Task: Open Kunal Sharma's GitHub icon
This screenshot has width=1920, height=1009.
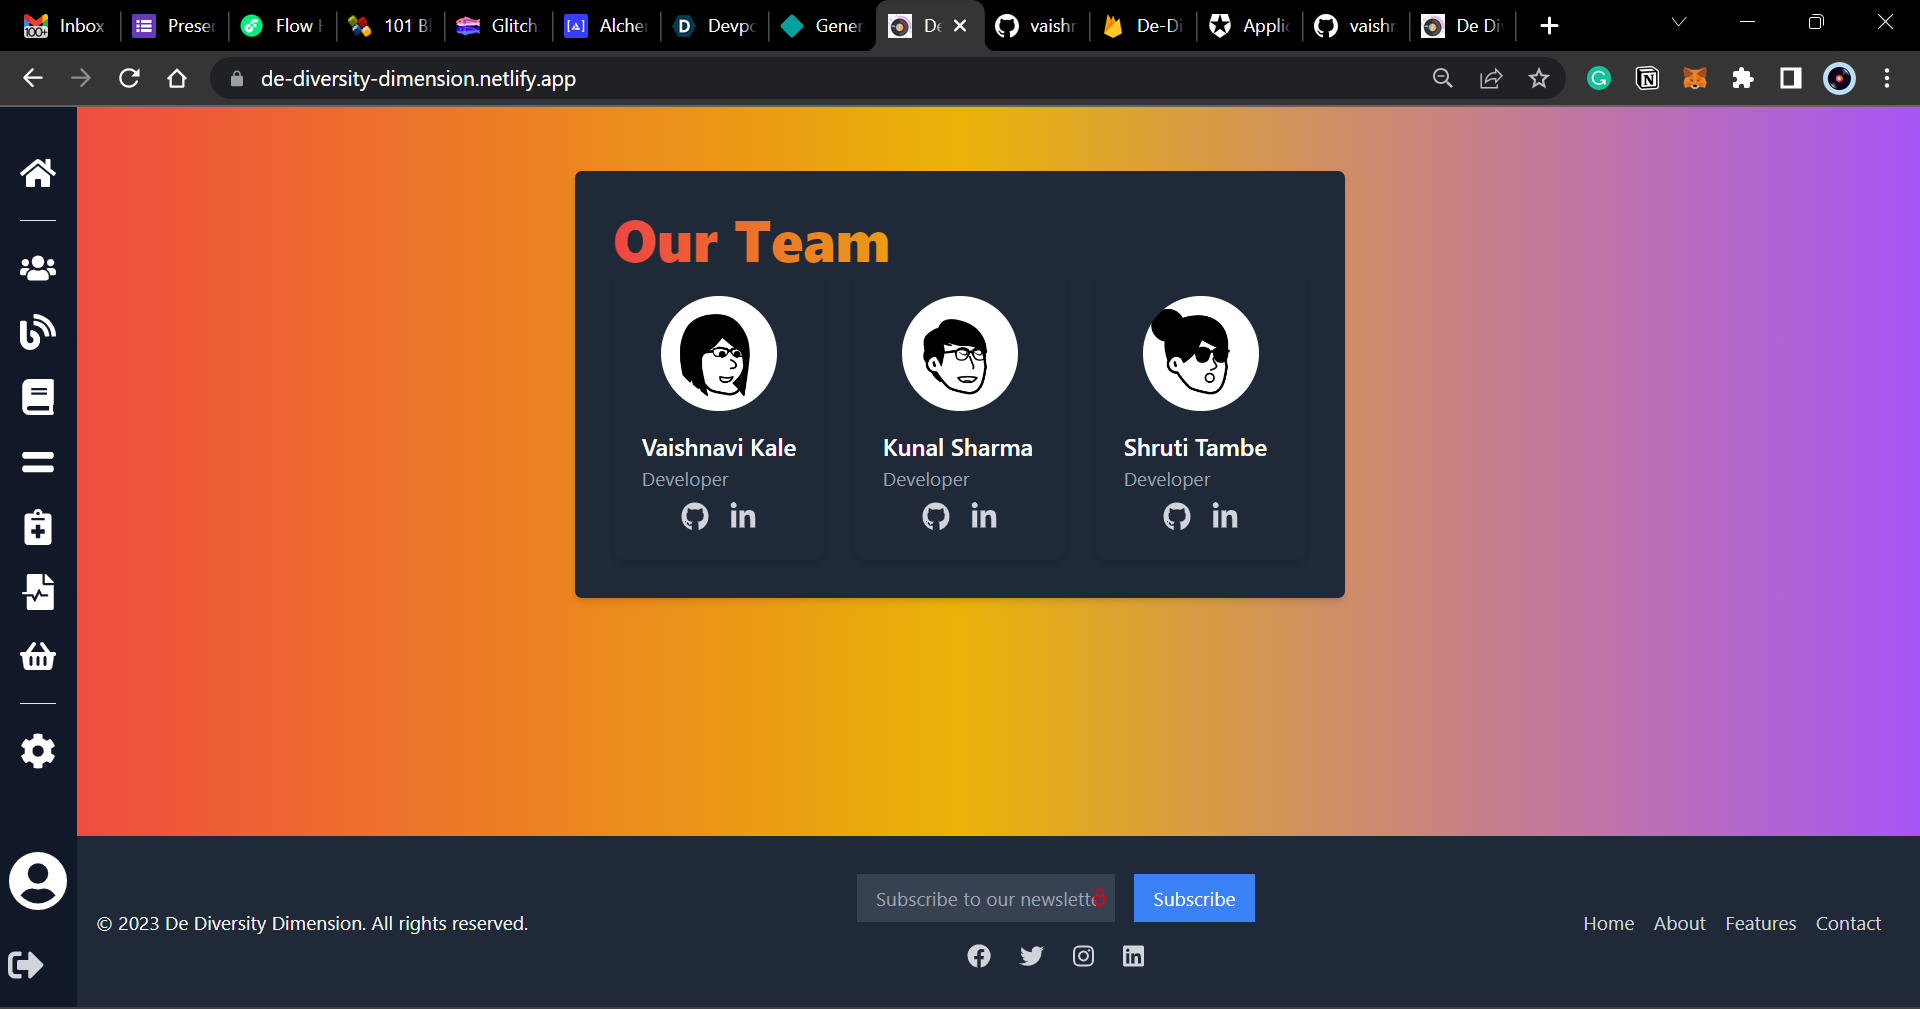Action: (936, 516)
